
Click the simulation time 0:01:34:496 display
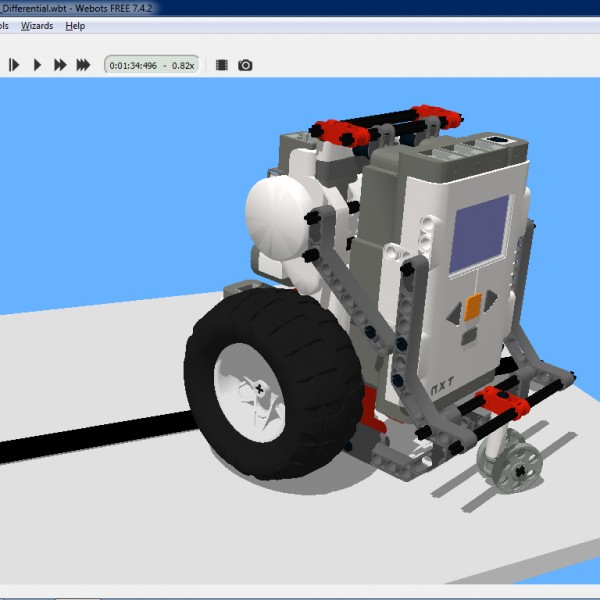click(152, 65)
